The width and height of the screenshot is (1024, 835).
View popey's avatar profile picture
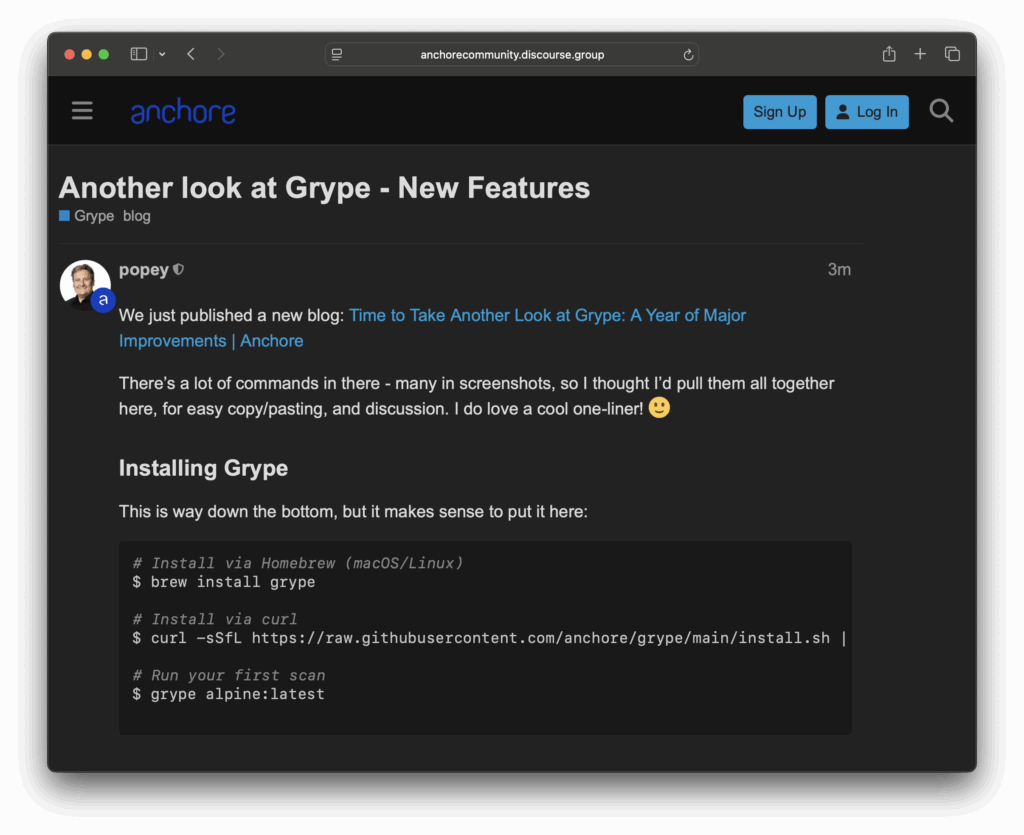click(86, 285)
